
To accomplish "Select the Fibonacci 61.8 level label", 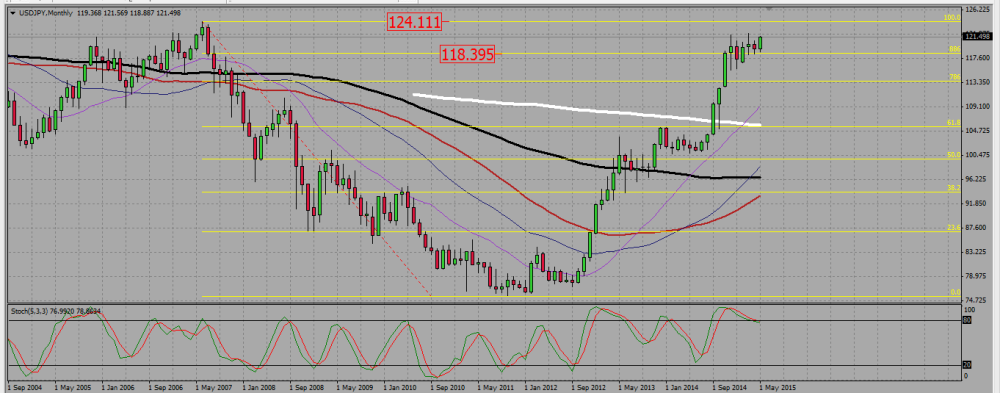I will pyautogui.click(x=955, y=122).
